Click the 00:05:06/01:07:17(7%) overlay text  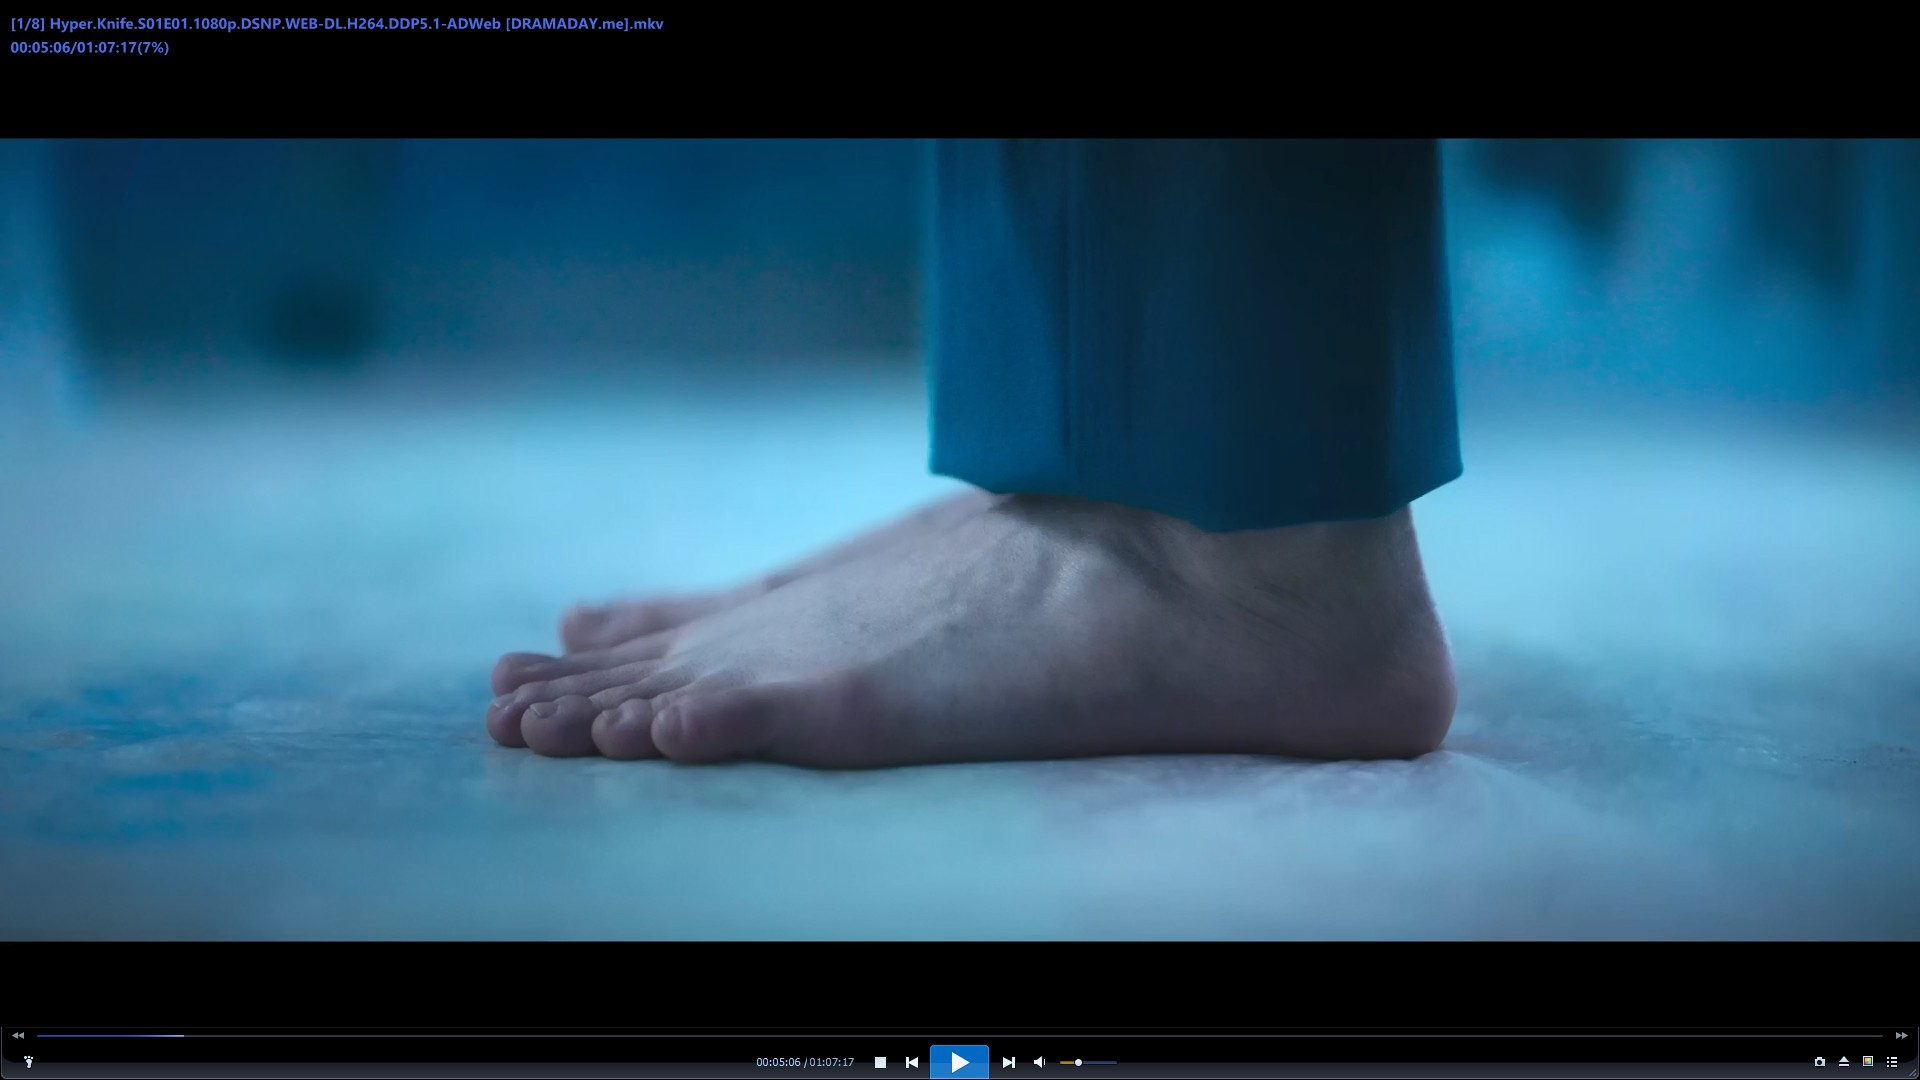click(90, 47)
